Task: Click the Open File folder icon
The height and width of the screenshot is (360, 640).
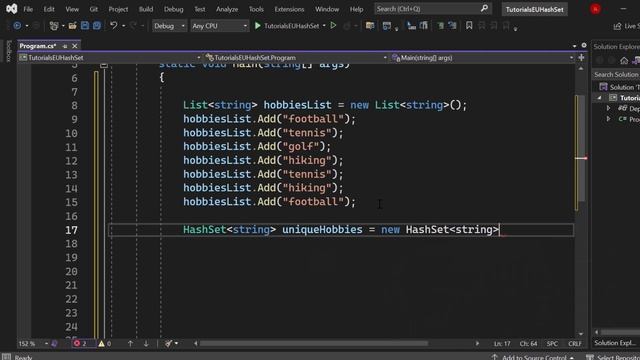Action: click(72, 26)
